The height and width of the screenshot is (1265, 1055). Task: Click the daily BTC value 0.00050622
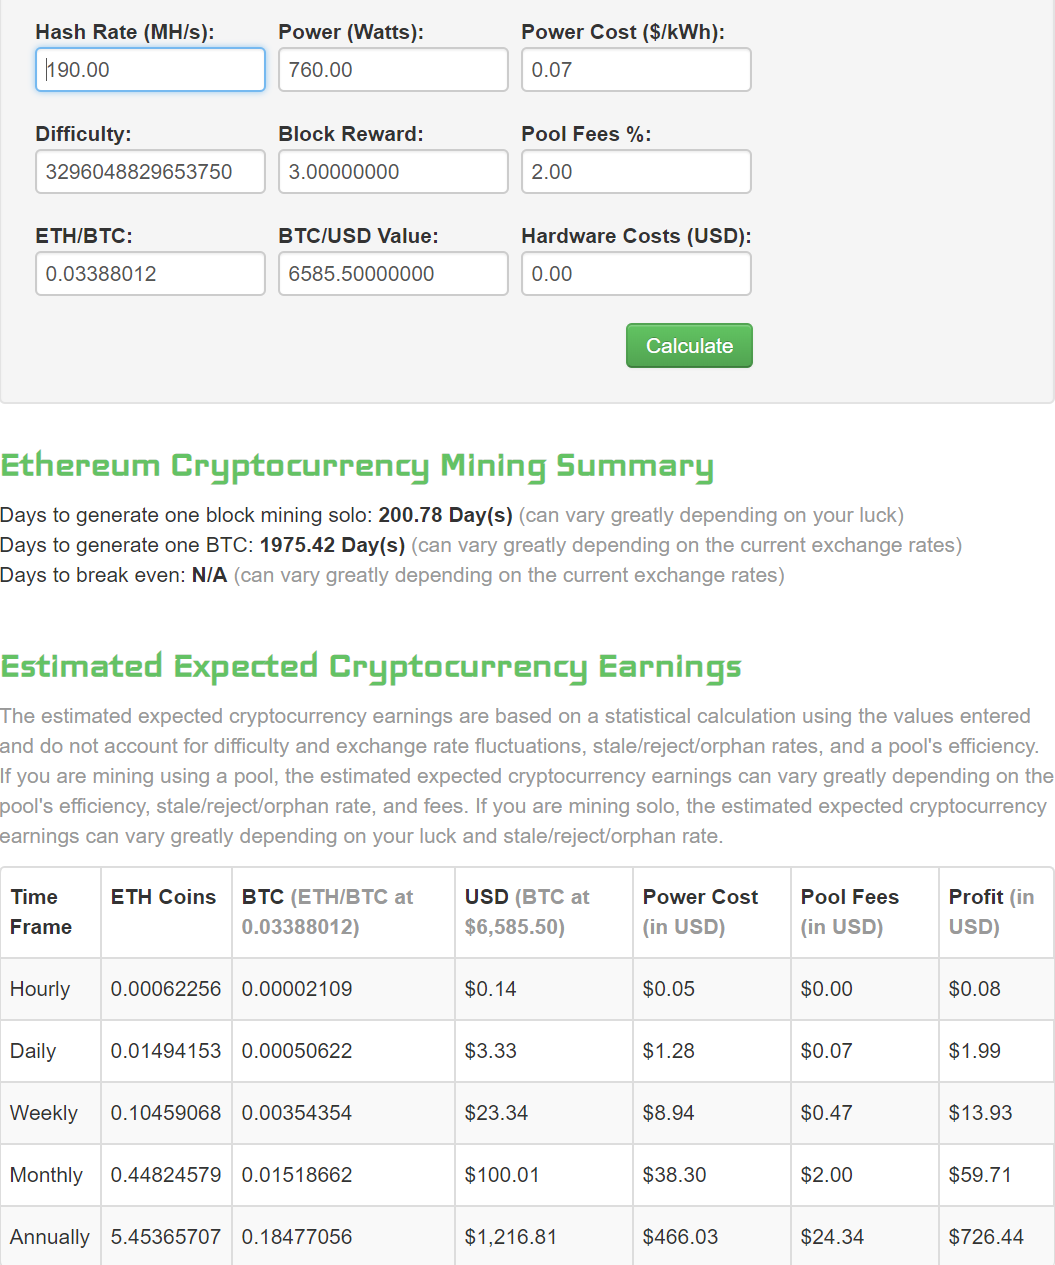point(297,1051)
